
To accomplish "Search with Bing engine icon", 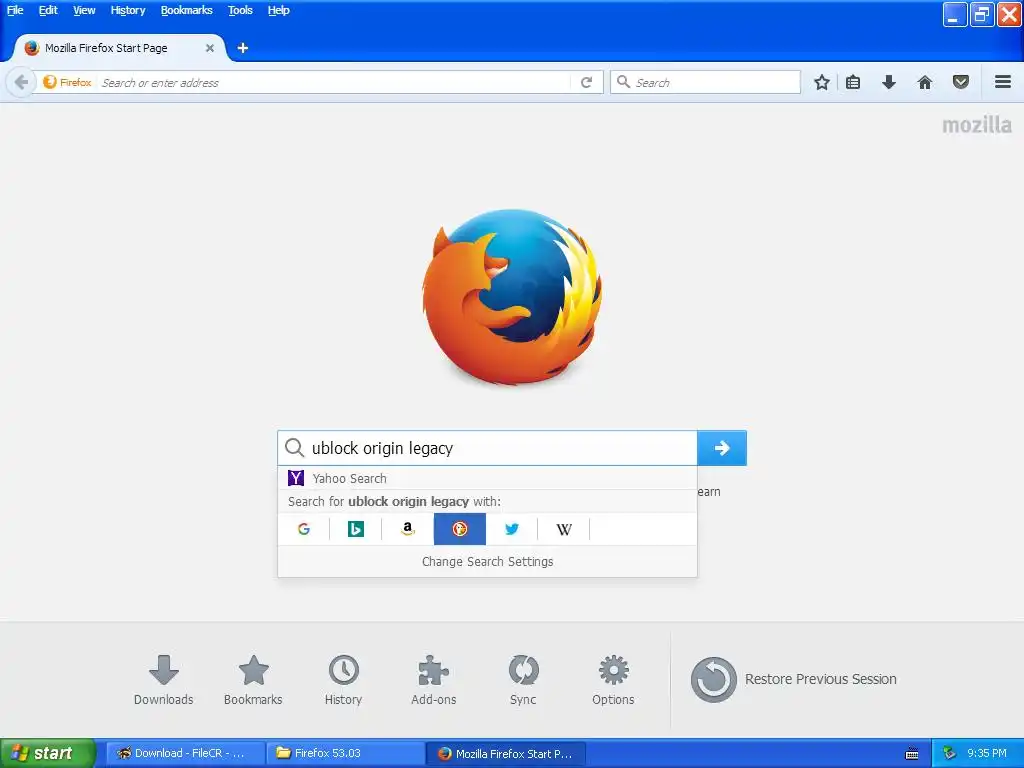I will 356,529.
